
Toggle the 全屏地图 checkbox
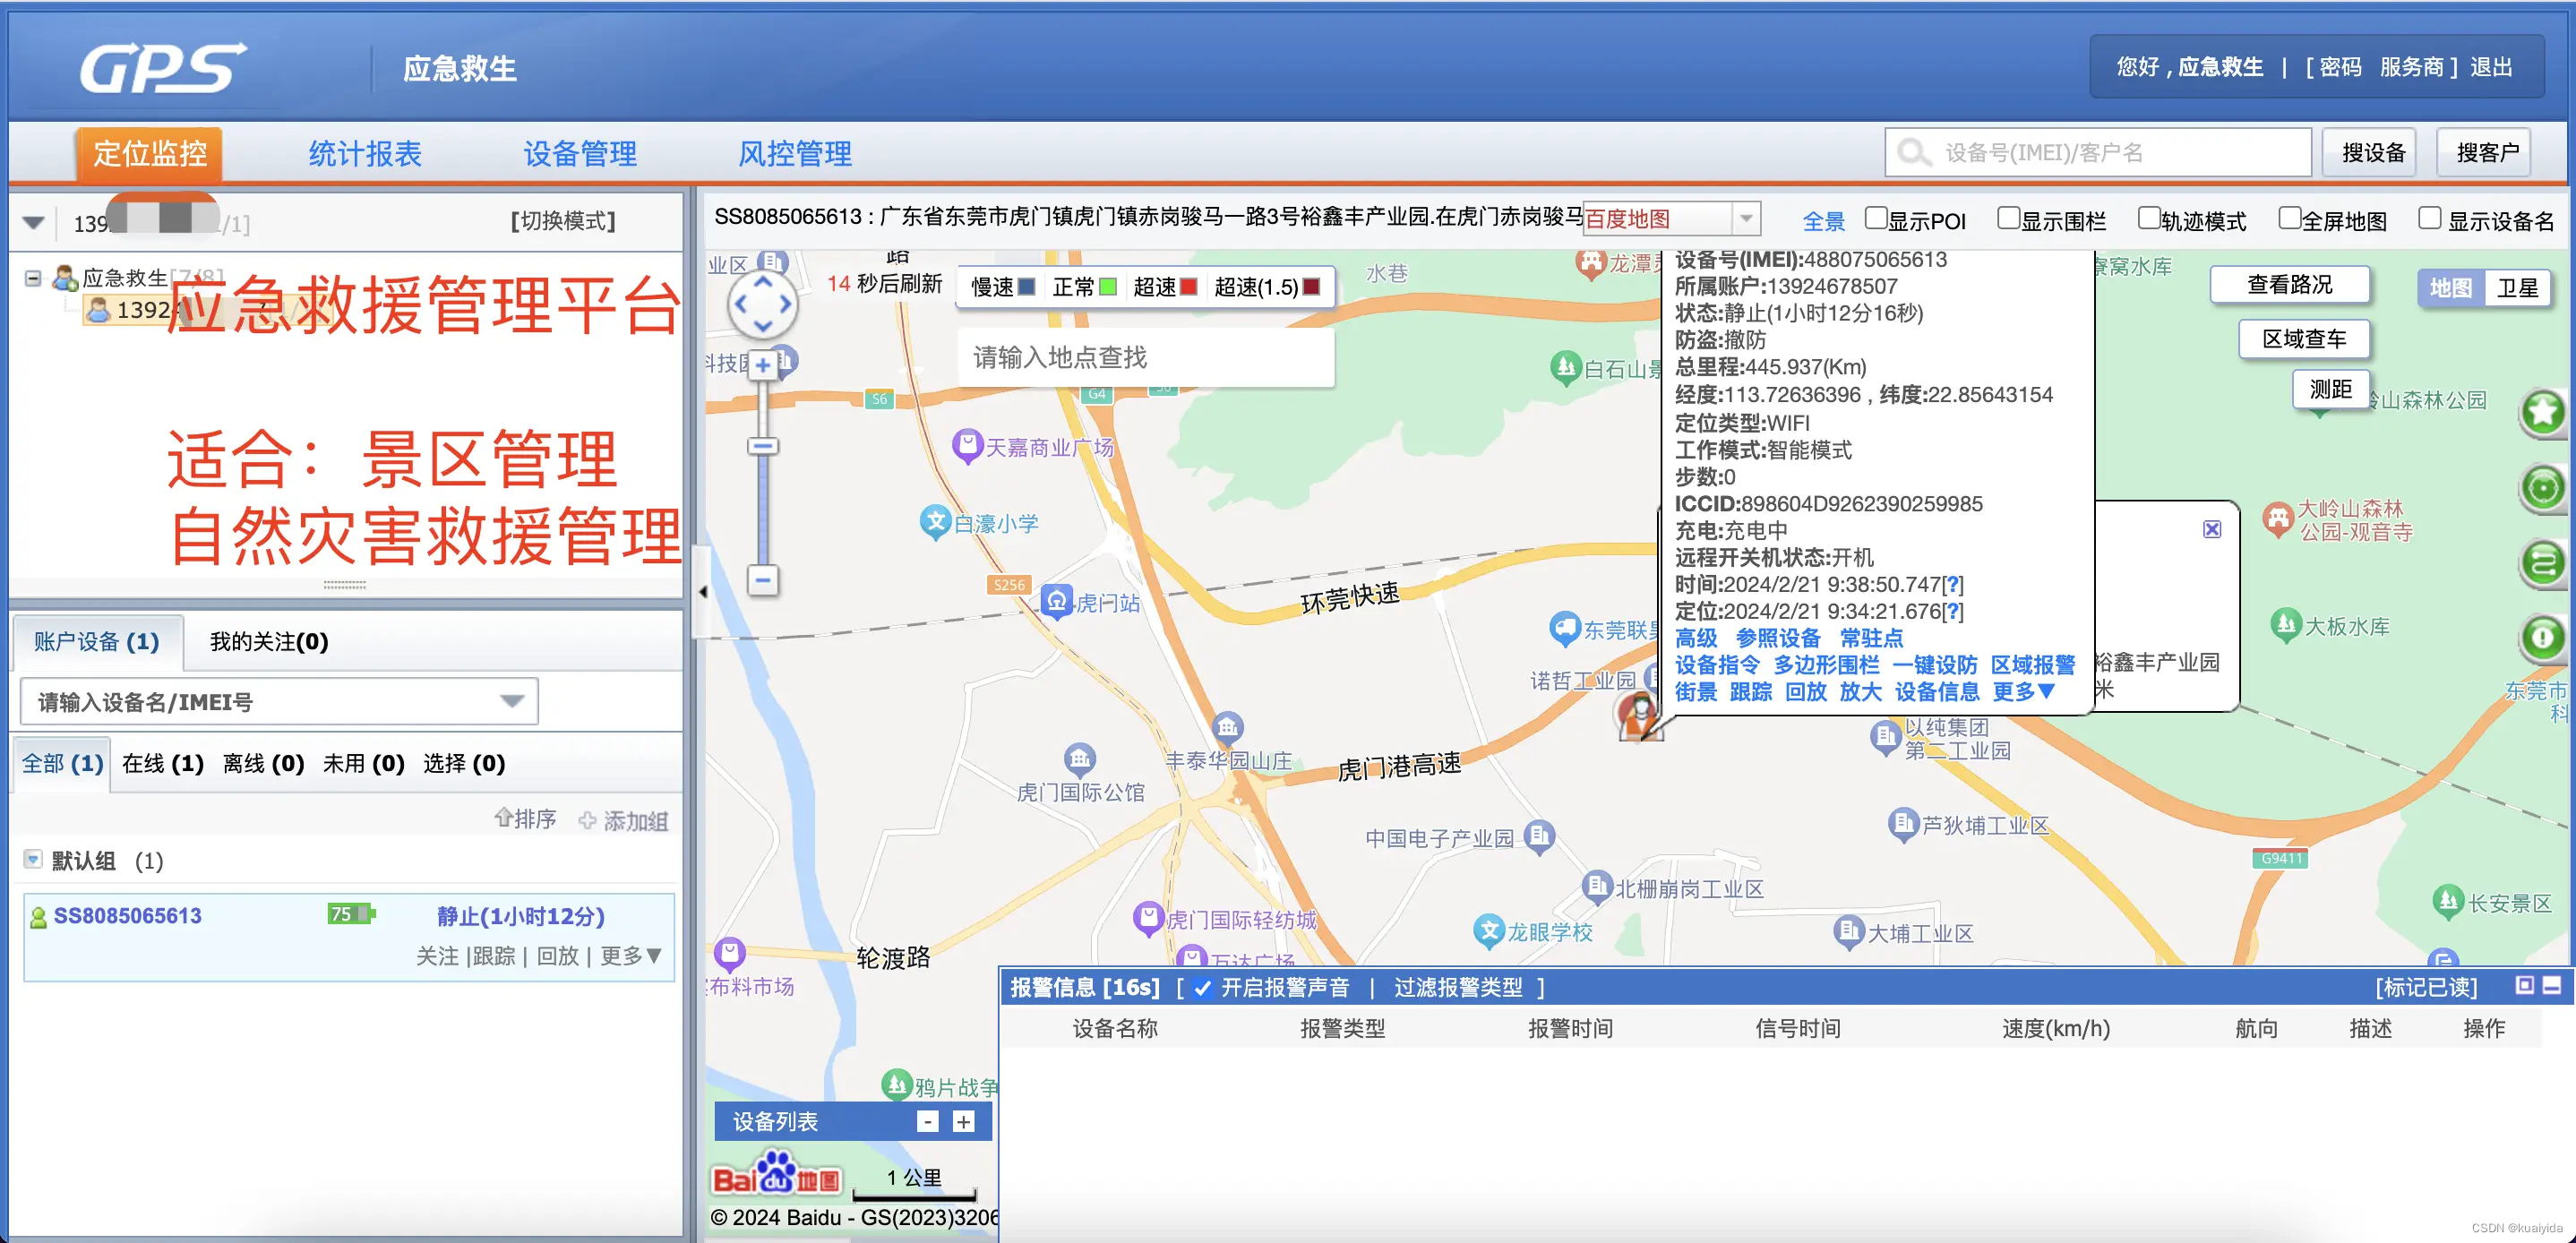pos(2289,219)
